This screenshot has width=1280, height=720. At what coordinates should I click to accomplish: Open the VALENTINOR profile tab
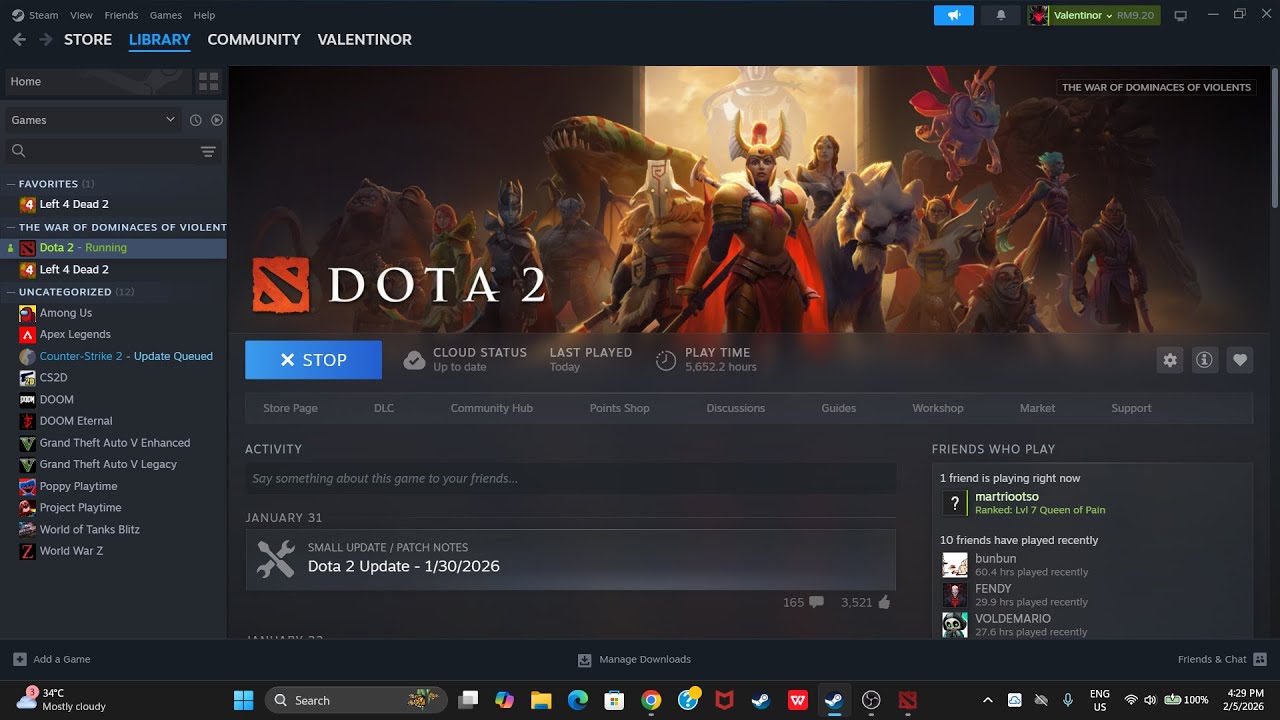364,39
